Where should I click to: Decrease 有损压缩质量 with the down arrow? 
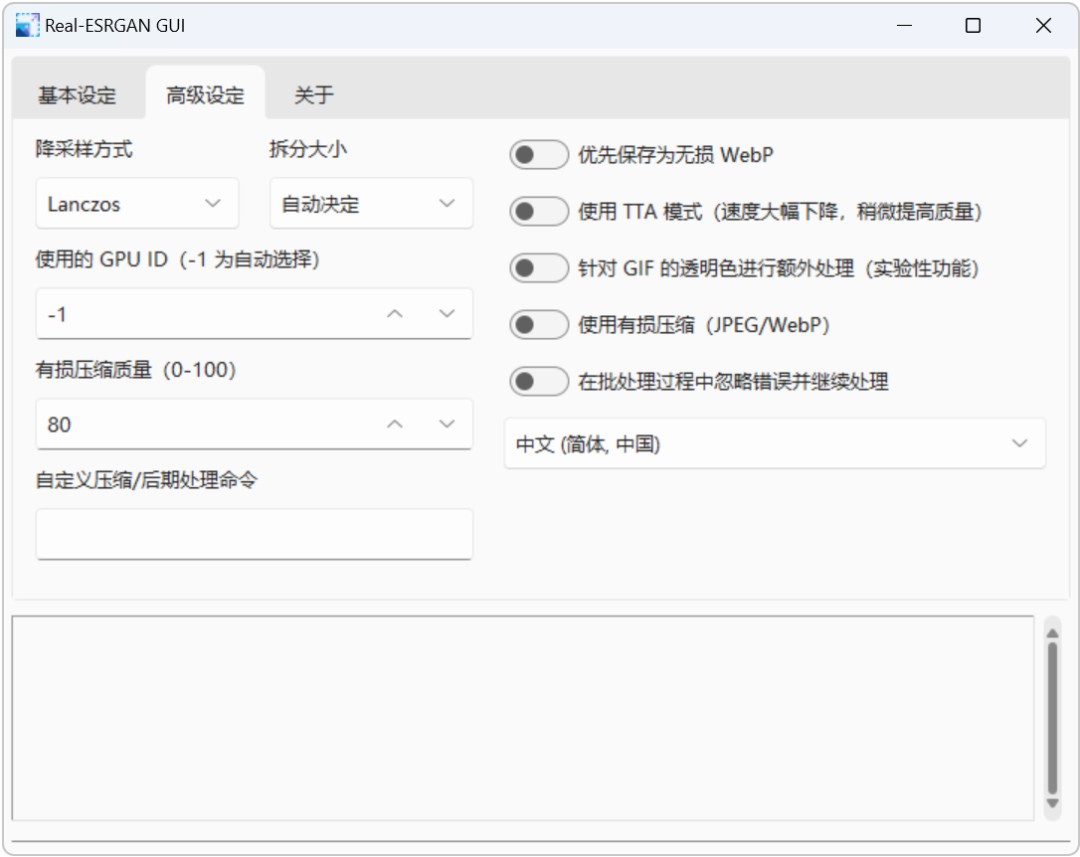pyautogui.click(x=447, y=424)
